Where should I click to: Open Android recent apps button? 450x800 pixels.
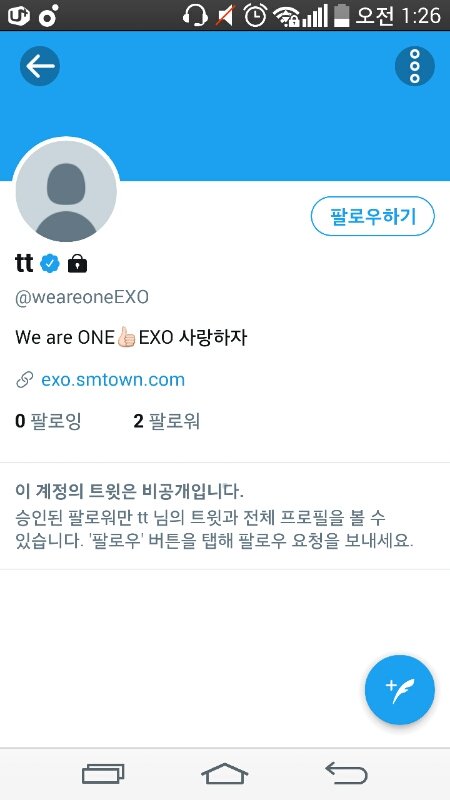click(103, 774)
